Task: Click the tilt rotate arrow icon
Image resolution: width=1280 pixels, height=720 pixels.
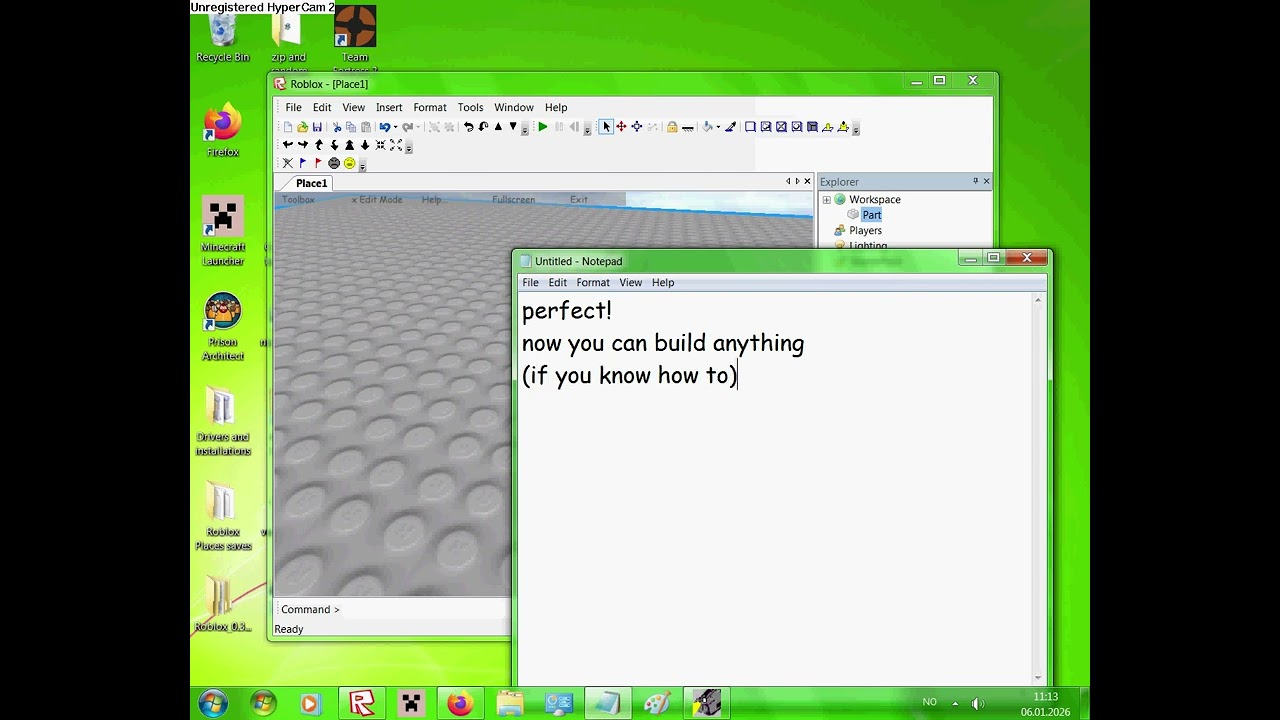Action: click(x=483, y=127)
